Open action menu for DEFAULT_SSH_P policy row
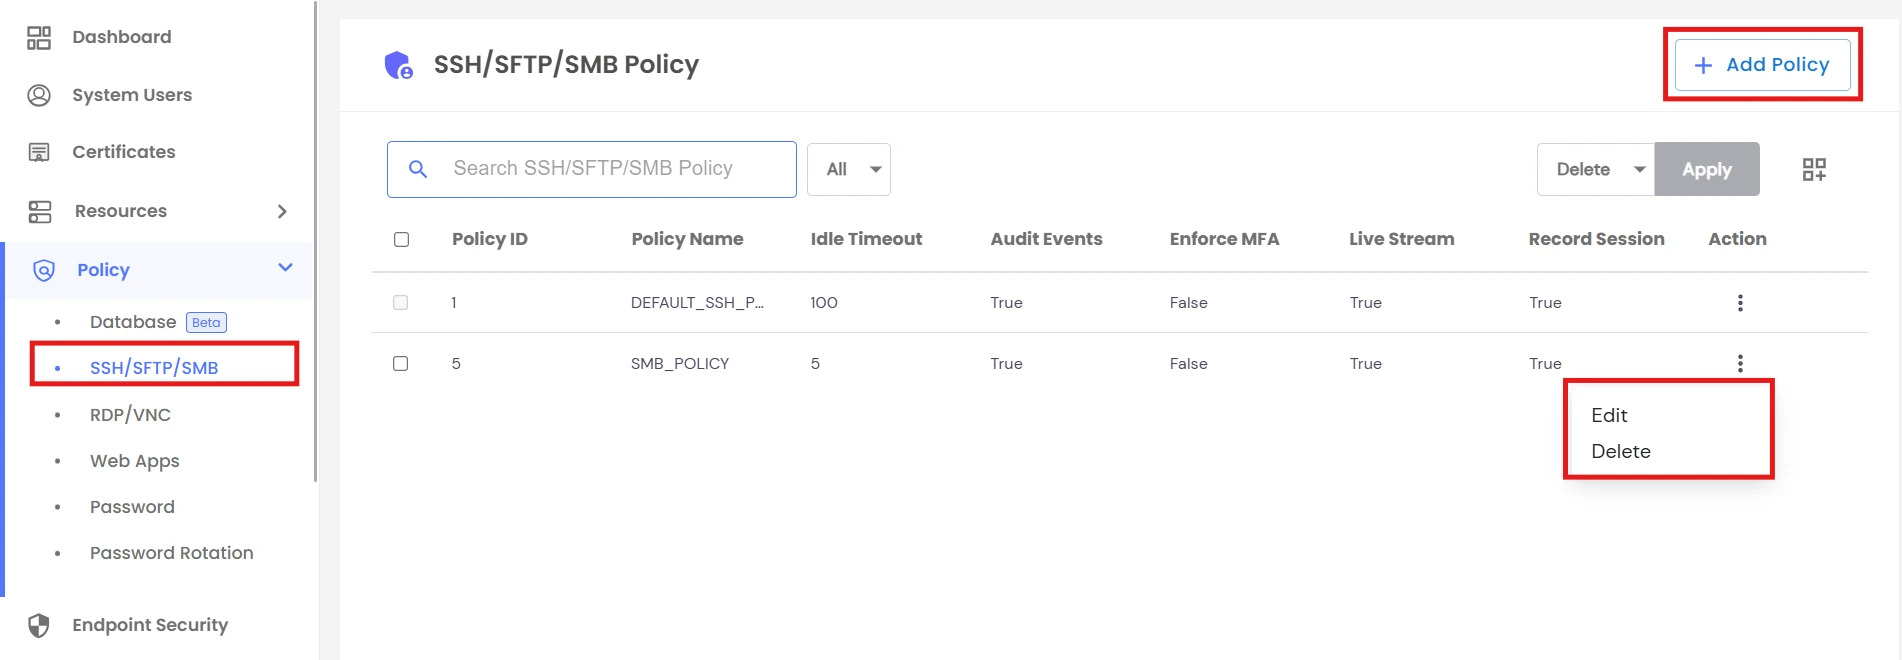 1740,303
